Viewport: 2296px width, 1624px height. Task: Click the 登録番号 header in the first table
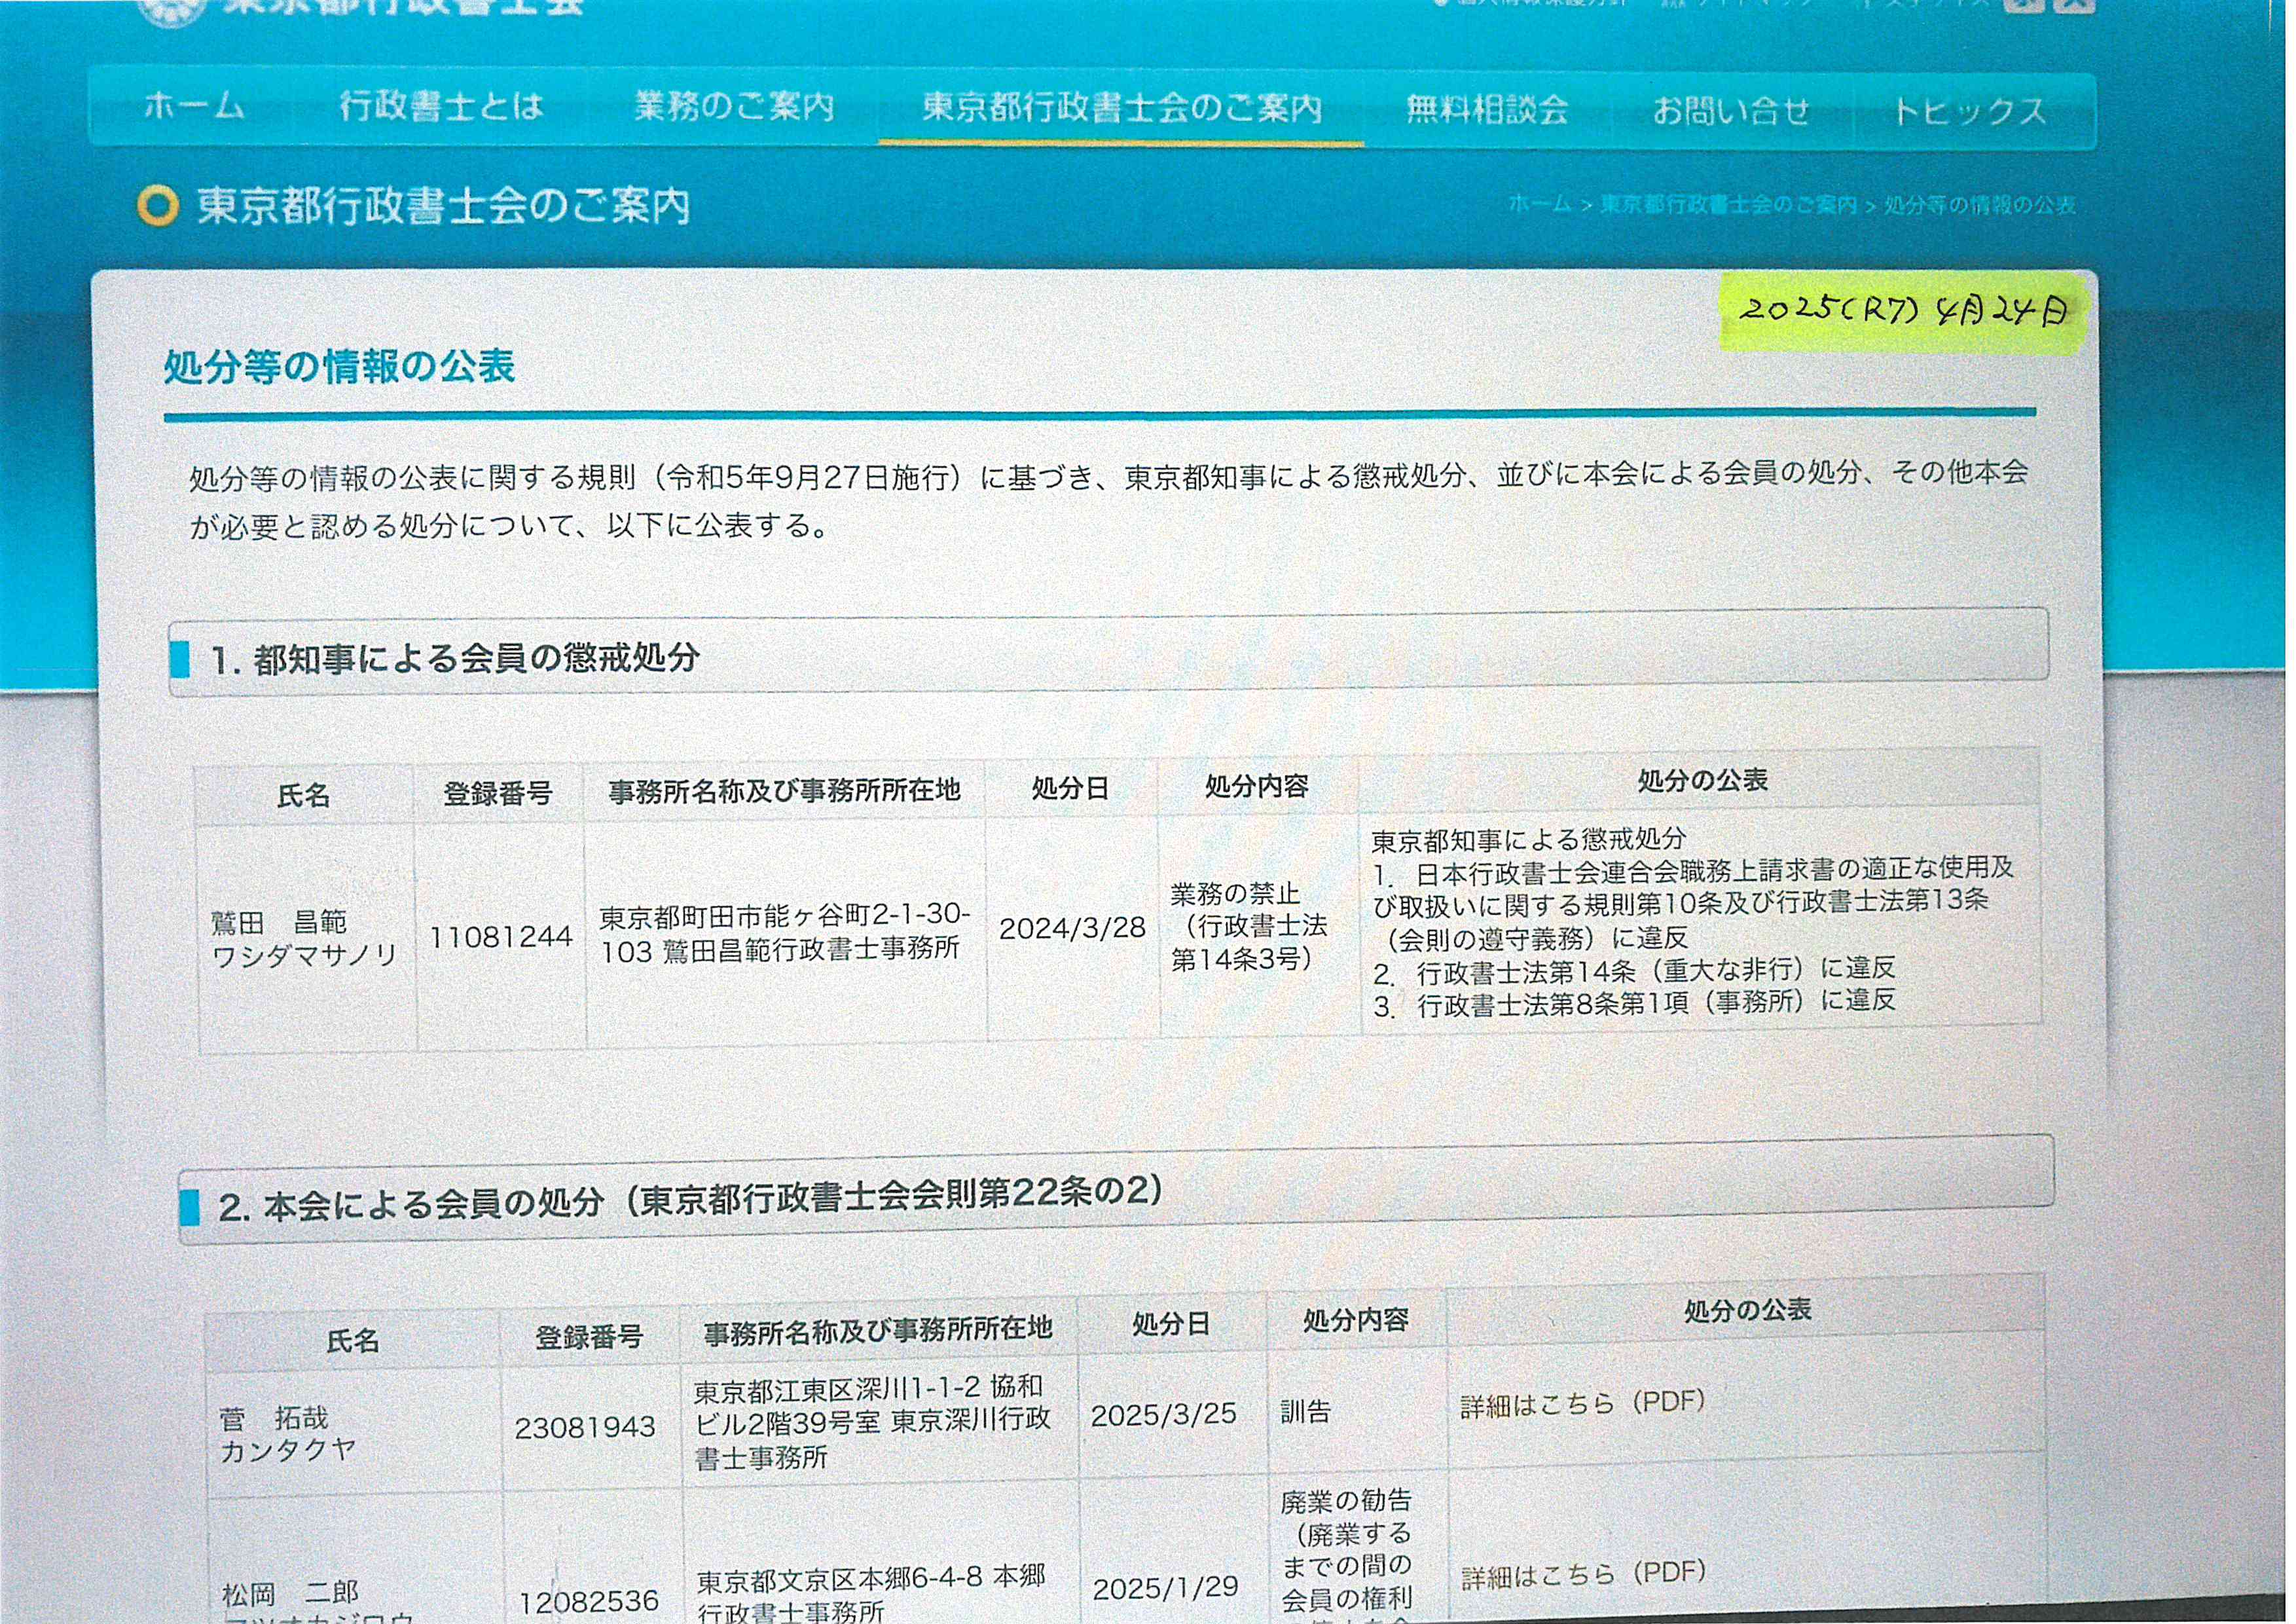pyautogui.click(x=497, y=793)
